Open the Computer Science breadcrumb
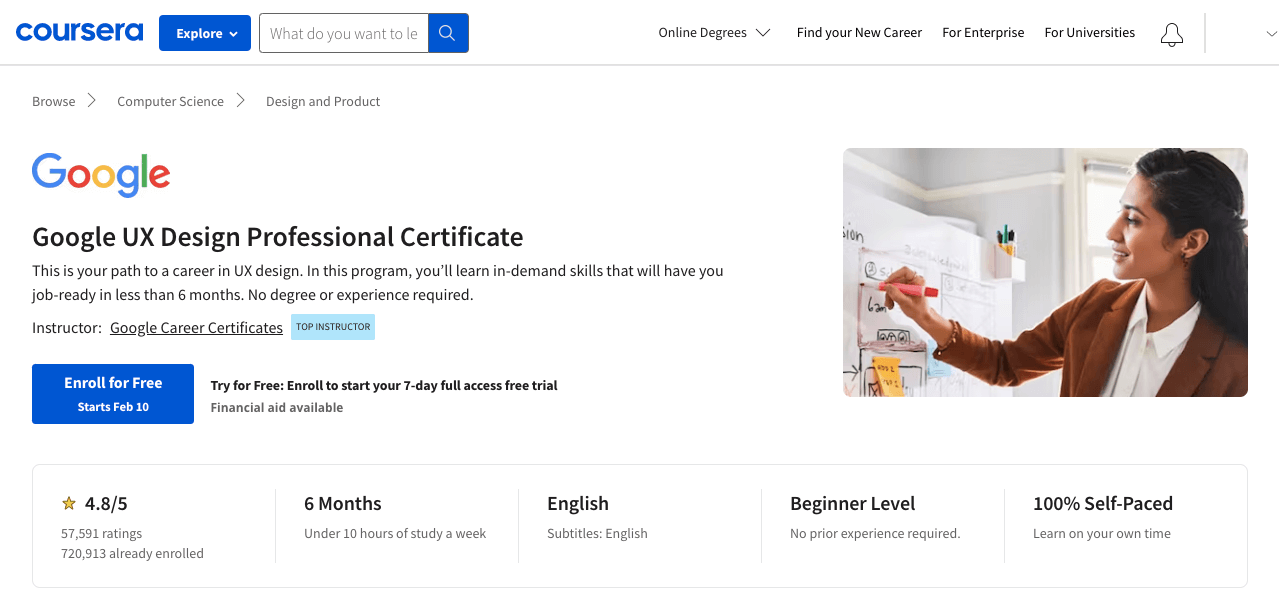The height and width of the screenshot is (596, 1279). [x=170, y=101]
